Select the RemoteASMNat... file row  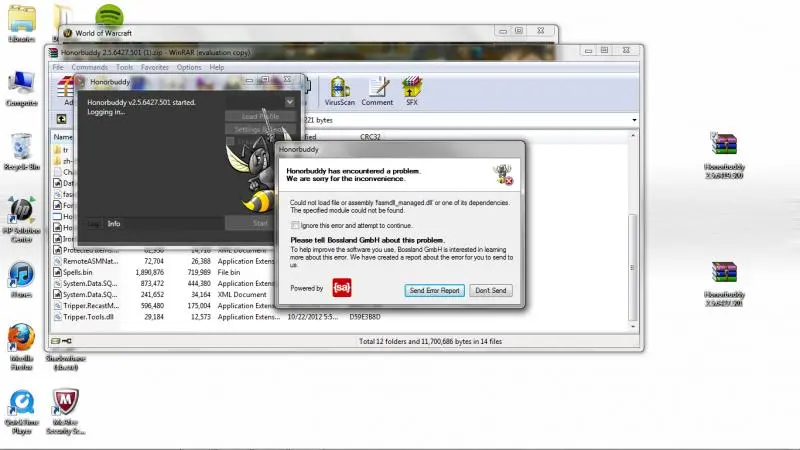pos(163,261)
